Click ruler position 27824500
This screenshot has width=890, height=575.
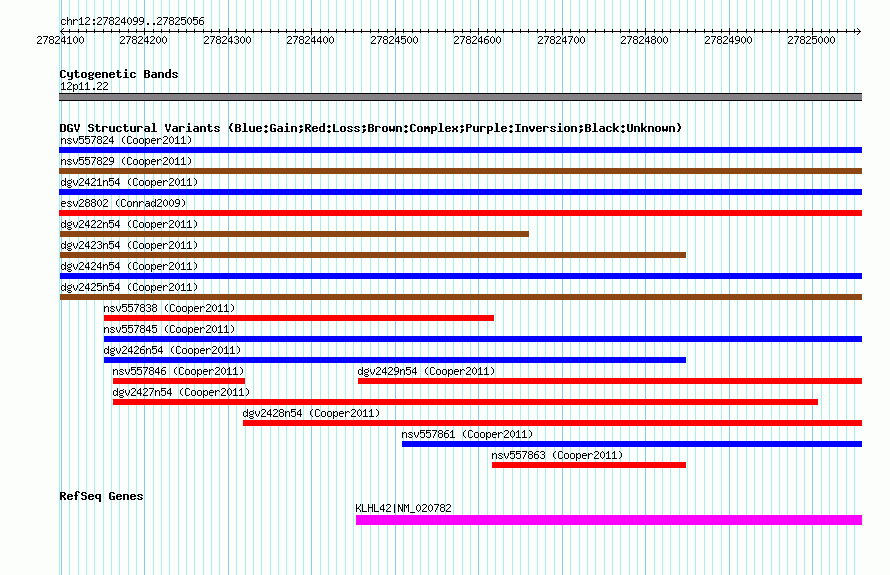394,40
